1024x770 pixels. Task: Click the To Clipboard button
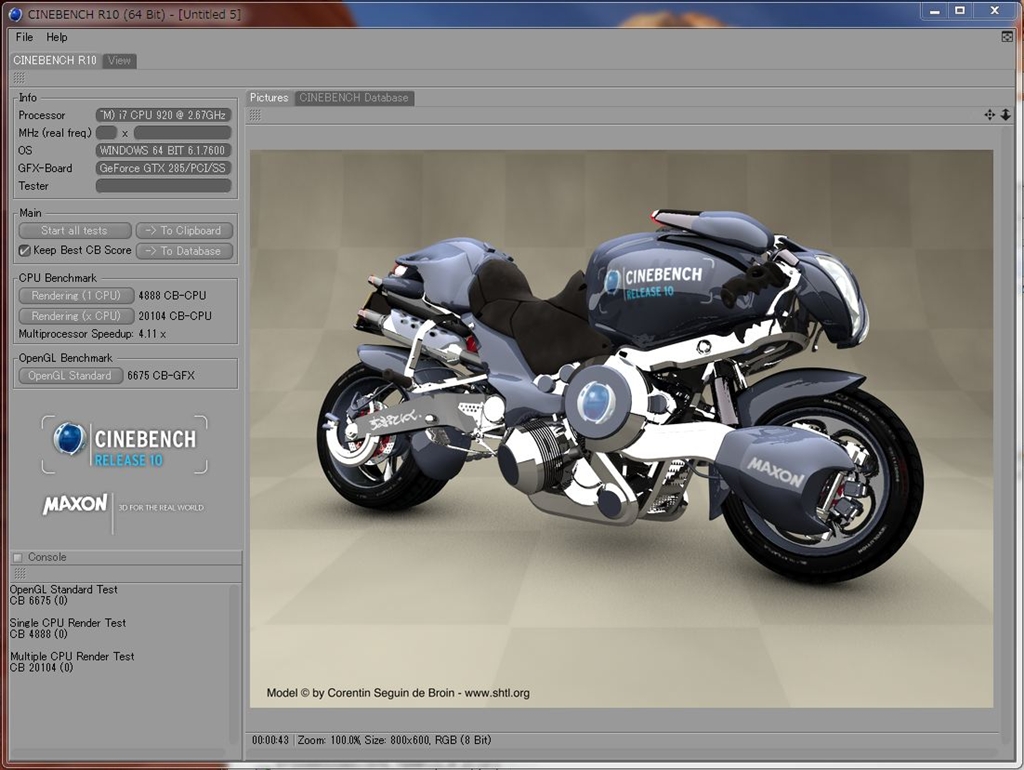[184, 231]
